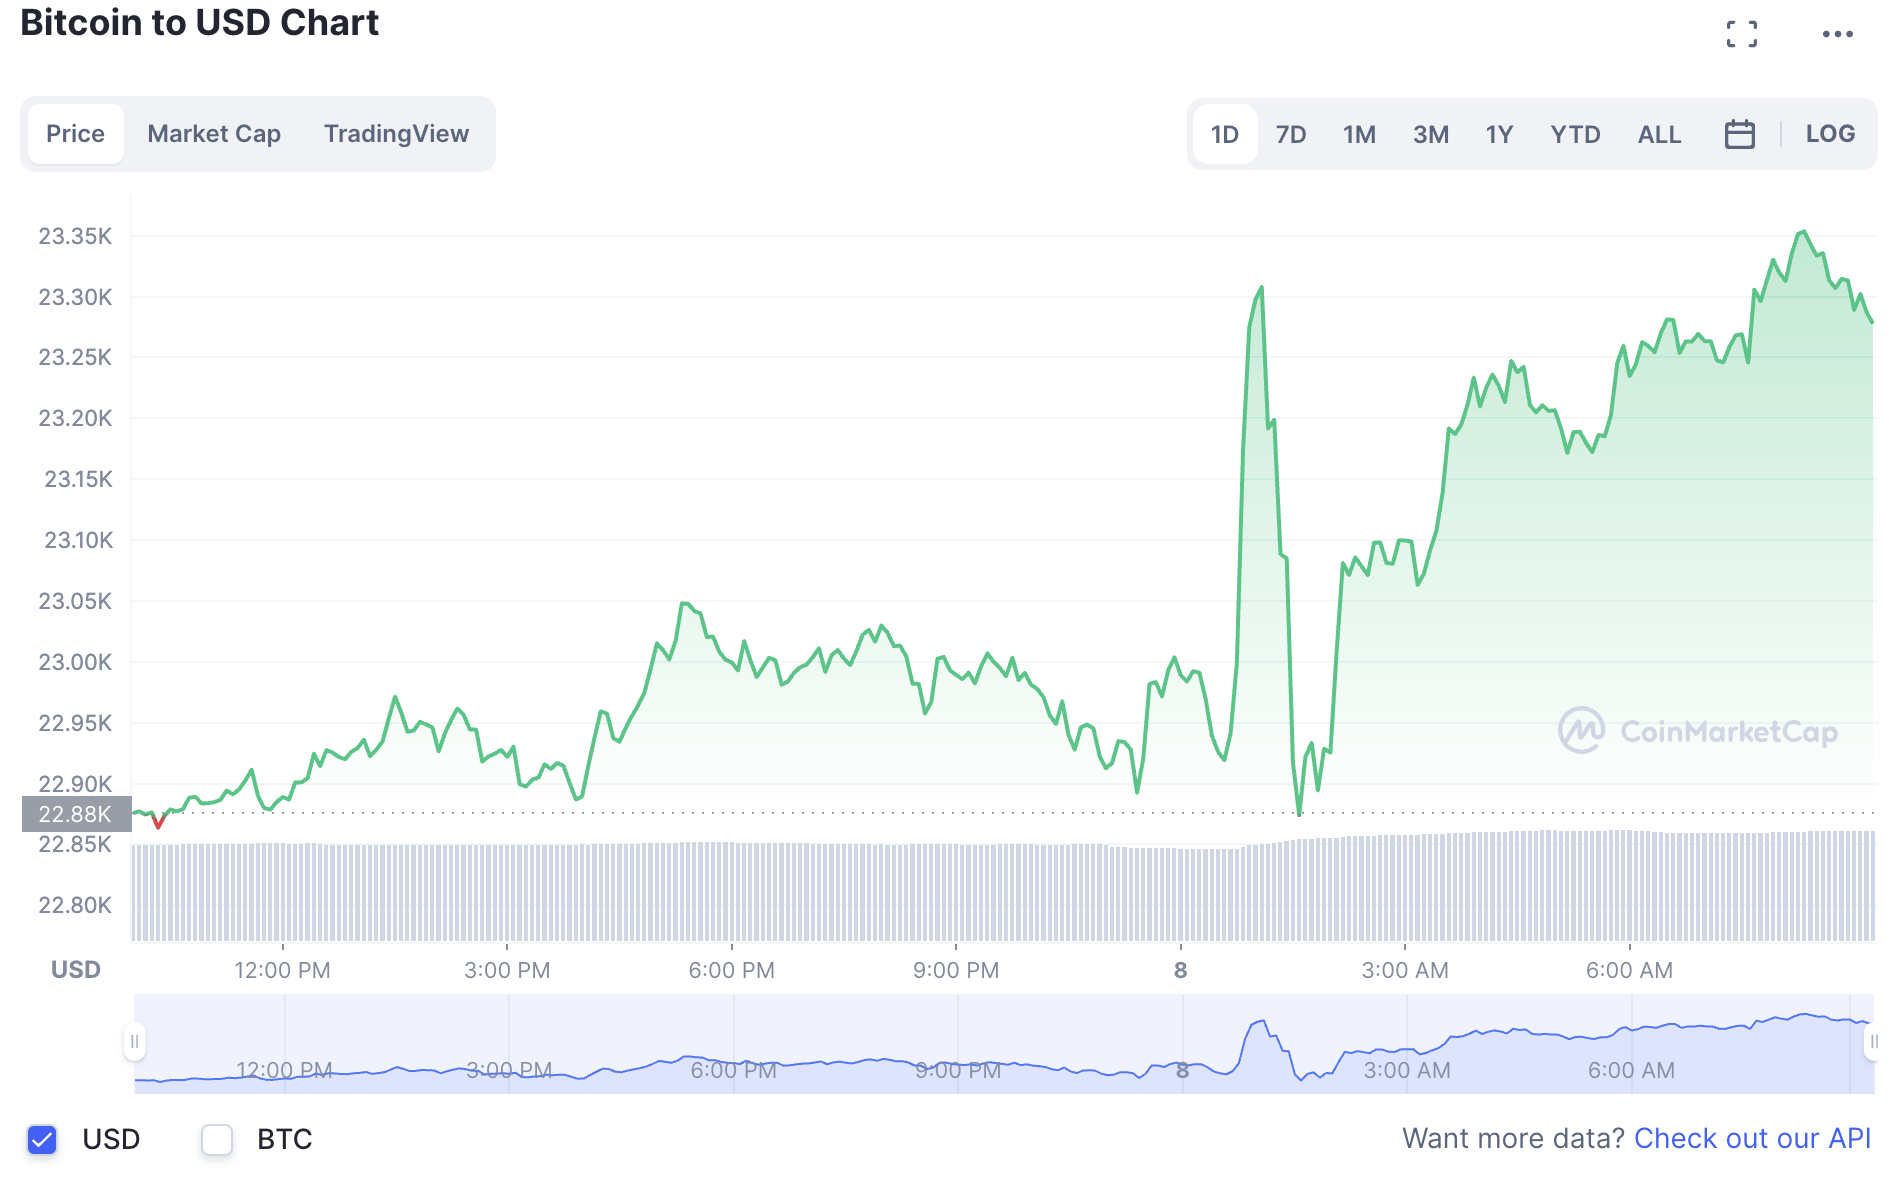The image size is (1902, 1184).
Task: Switch to the TradingView tab
Action: (x=396, y=134)
